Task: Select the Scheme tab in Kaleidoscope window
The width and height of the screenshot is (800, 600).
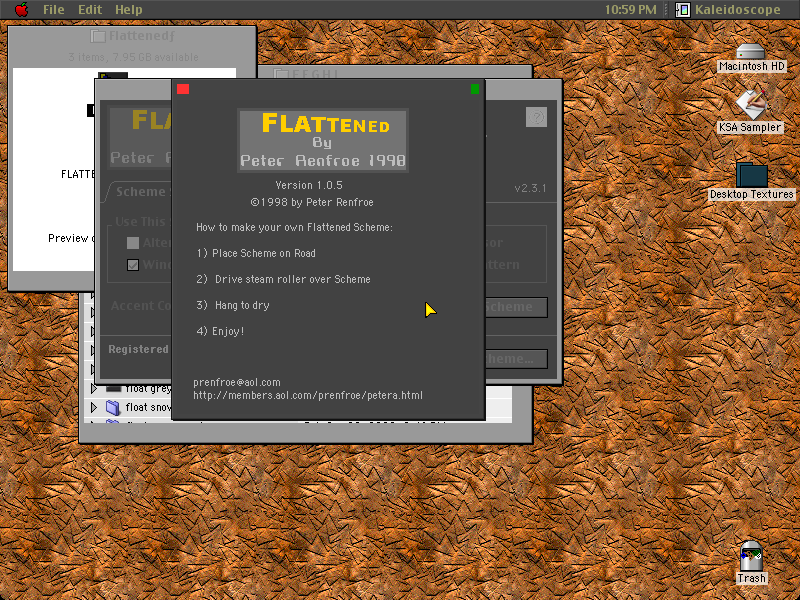Action: (x=139, y=192)
